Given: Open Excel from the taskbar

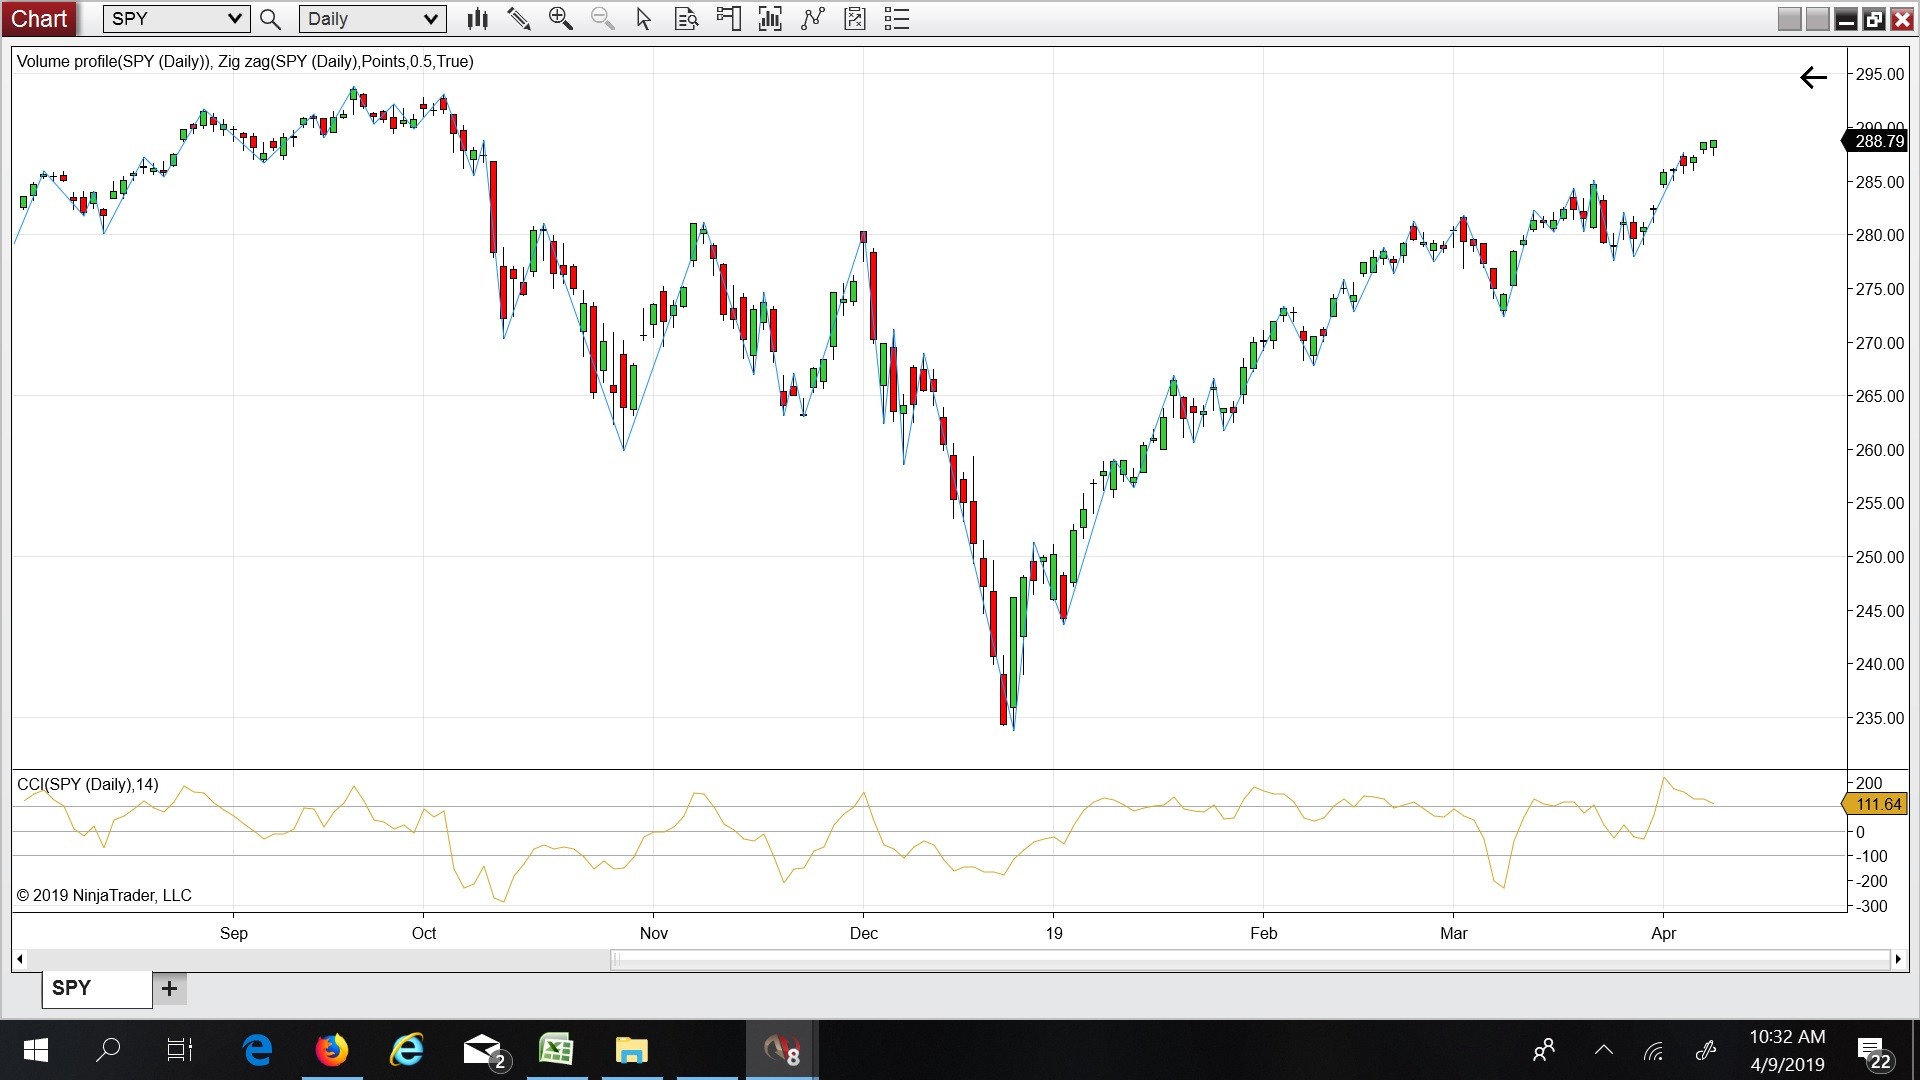Looking at the screenshot, I should click(556, 1050).
